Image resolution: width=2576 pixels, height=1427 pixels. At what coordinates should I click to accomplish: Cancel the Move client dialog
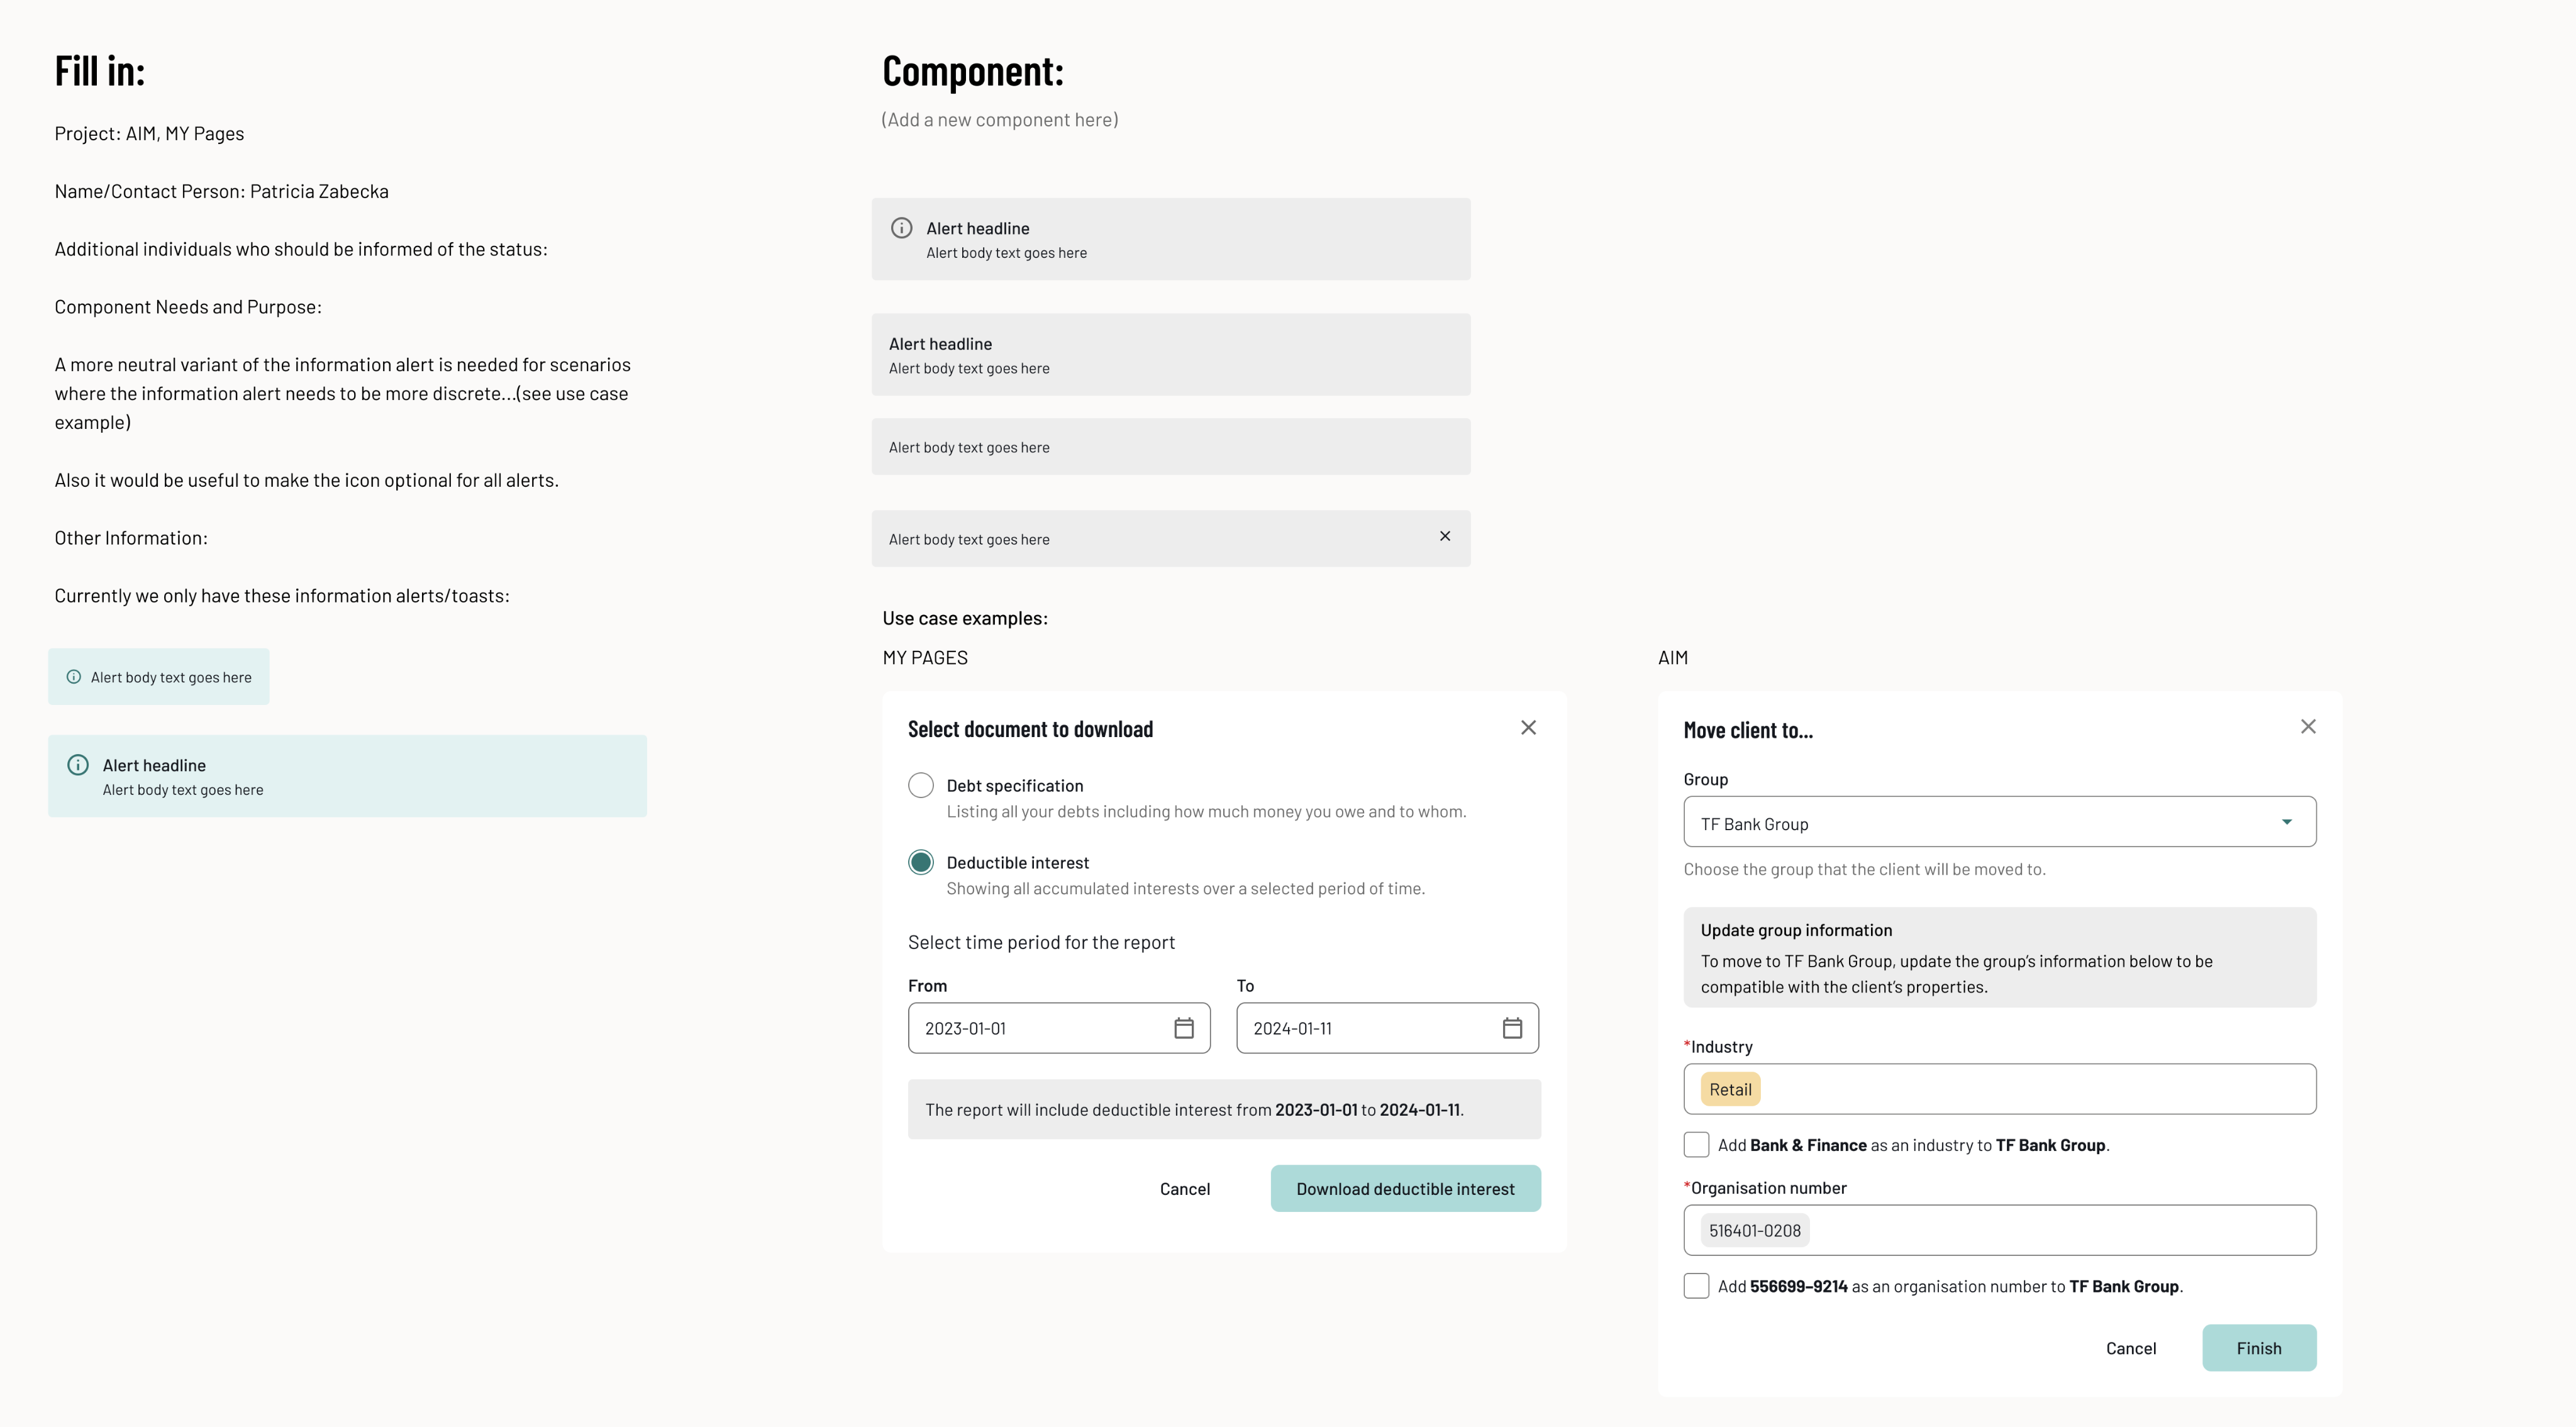coord(2130,1348)
